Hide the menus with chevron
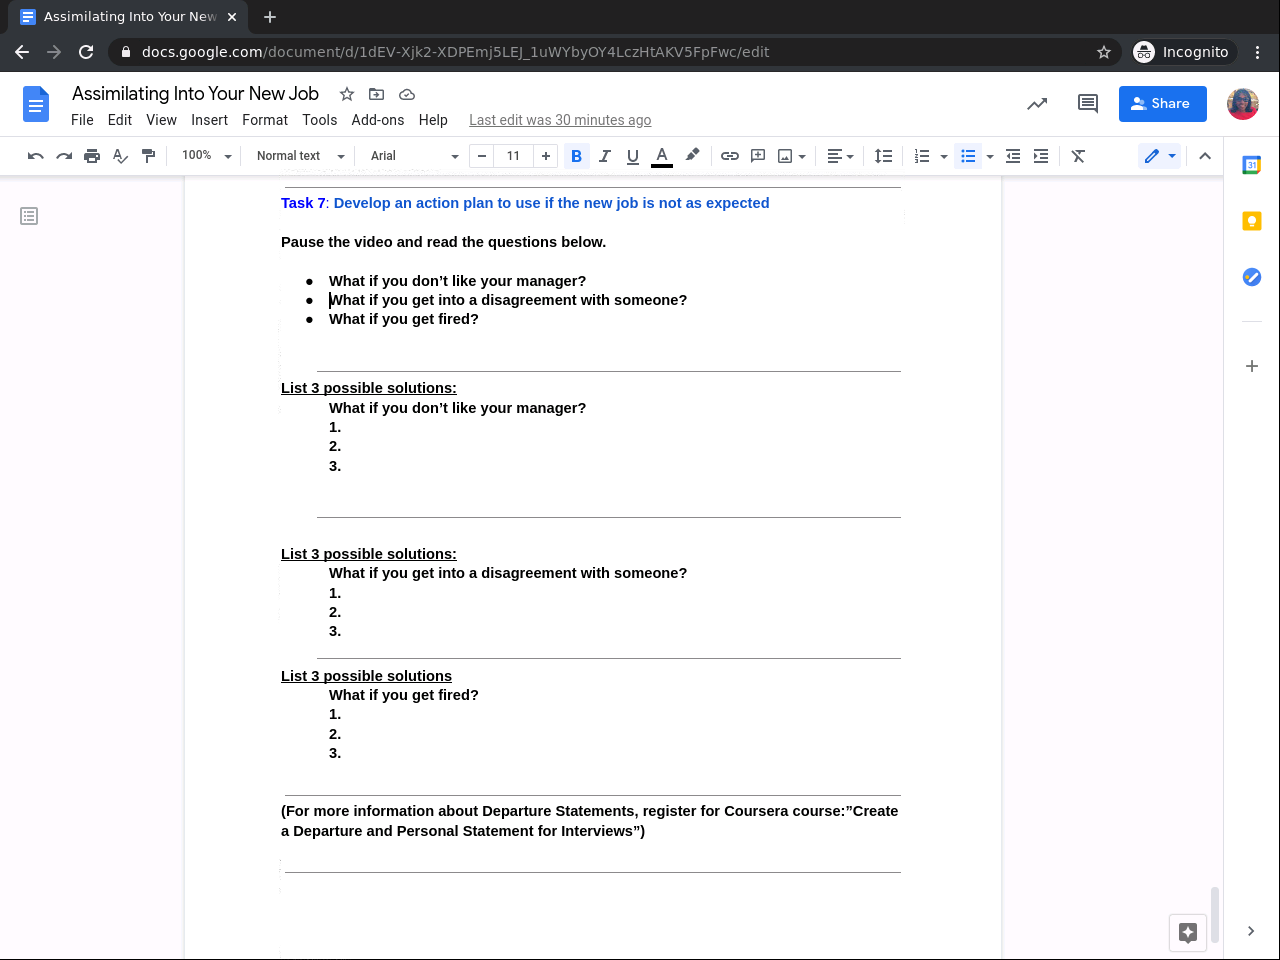 tap(1205, 156)
